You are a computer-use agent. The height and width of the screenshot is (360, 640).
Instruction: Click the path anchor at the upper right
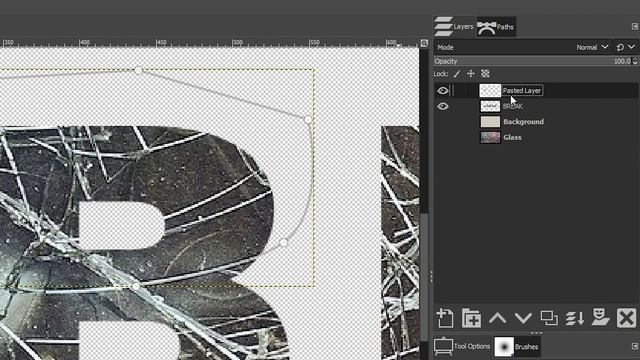pyautogui.click(x=307, y=119)
